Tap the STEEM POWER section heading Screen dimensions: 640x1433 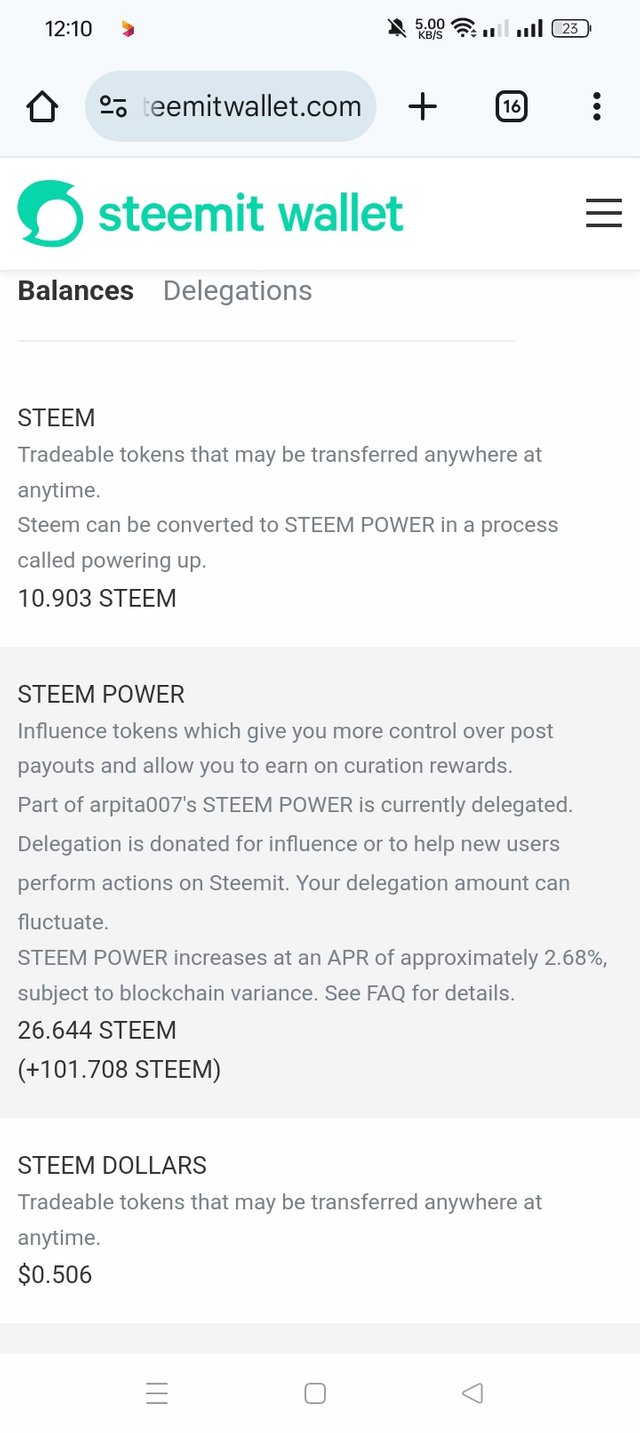pyautogui.click(x=101, y=694)
